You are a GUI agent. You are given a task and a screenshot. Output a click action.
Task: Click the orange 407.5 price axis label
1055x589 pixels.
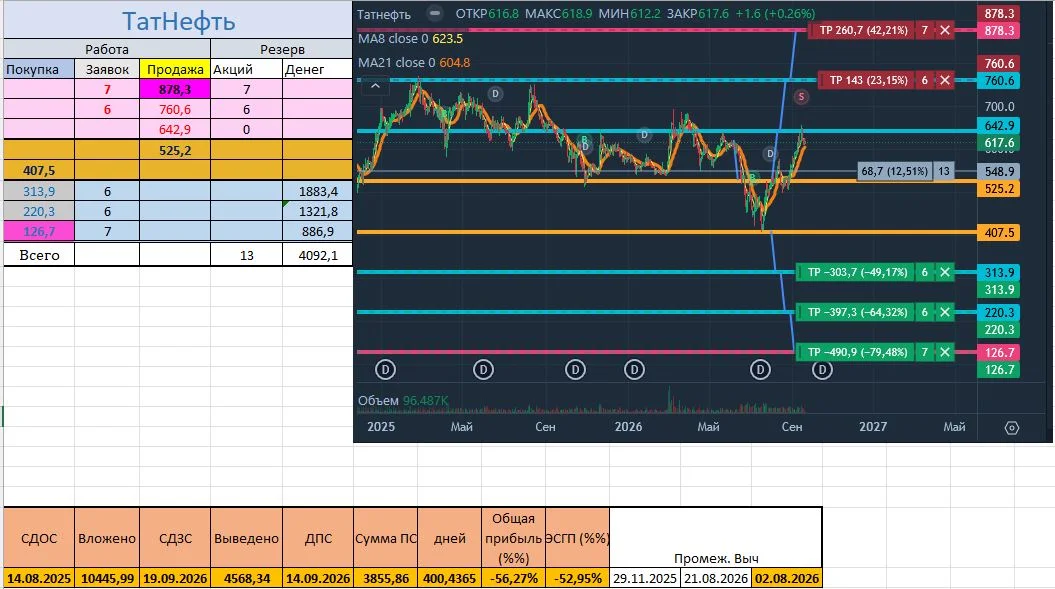(999, 232)
